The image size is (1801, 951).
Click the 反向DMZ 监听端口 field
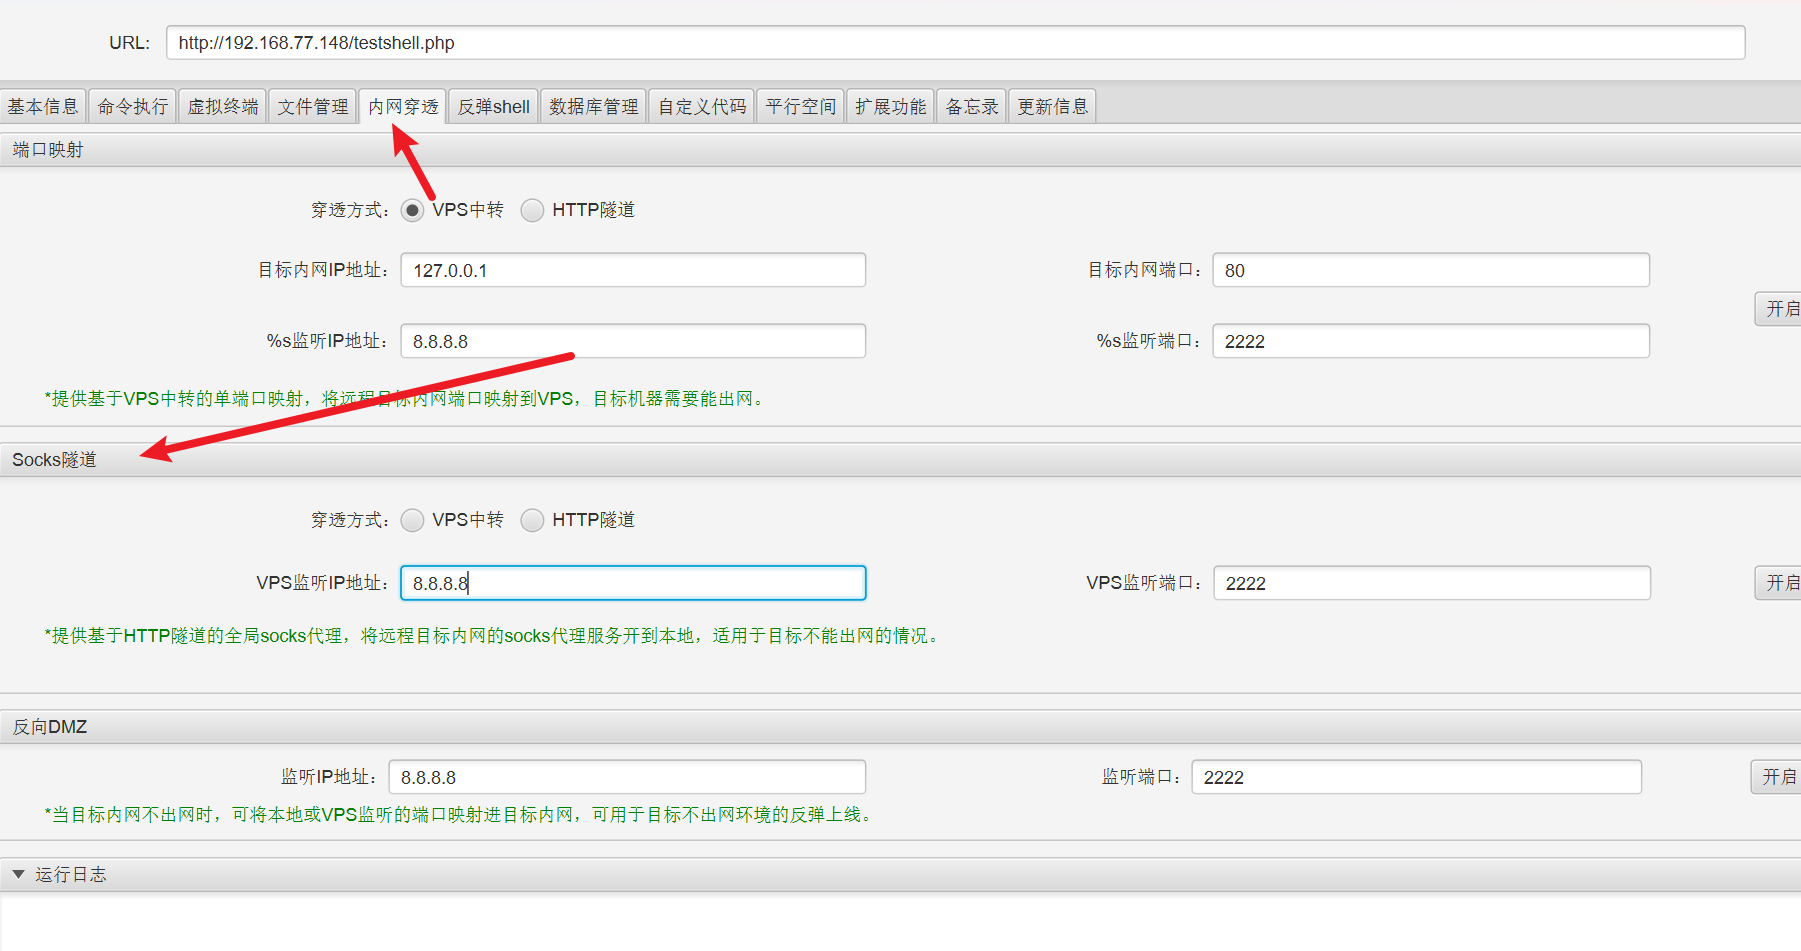[1416, 778]
